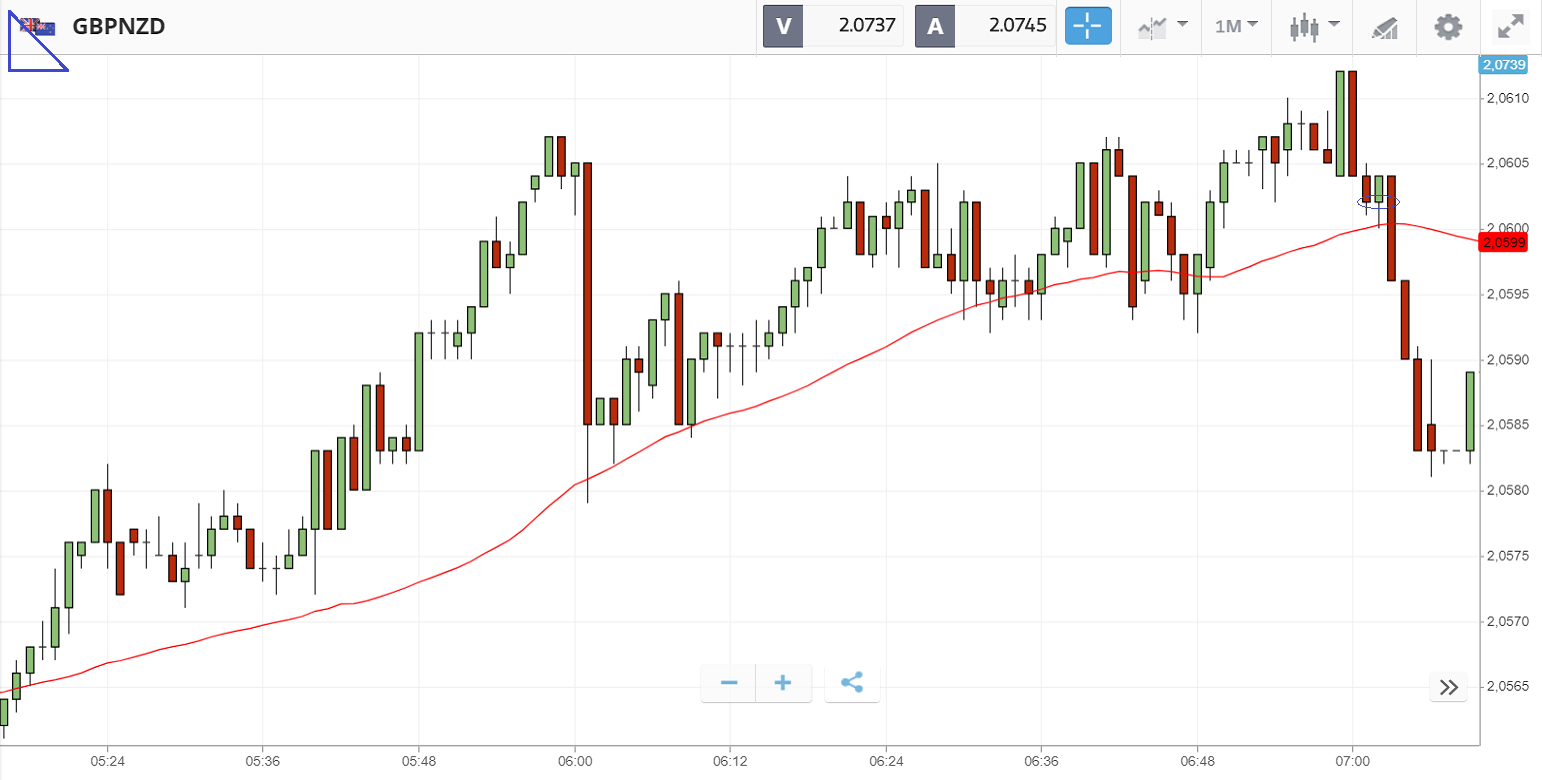This screenshot has height=780, width=1542.
Task: Click the fullscreen expand arrows icon
Action: 1510,26
